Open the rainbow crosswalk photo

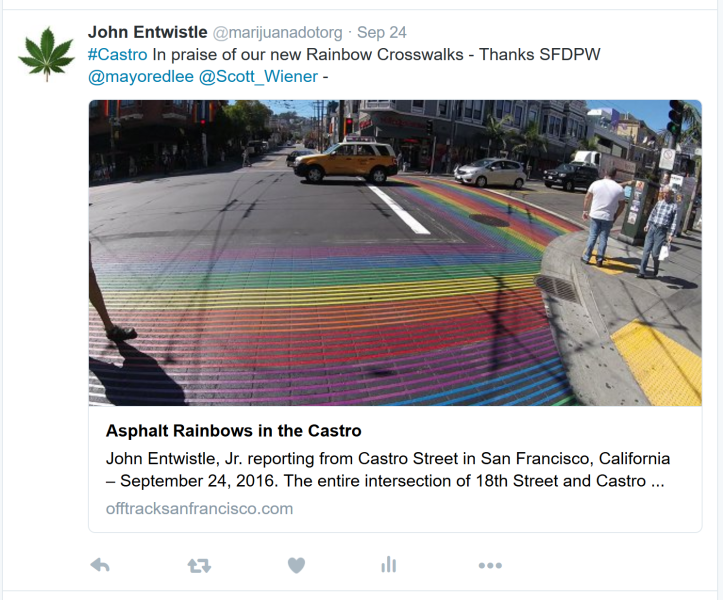tap(395, 253)
